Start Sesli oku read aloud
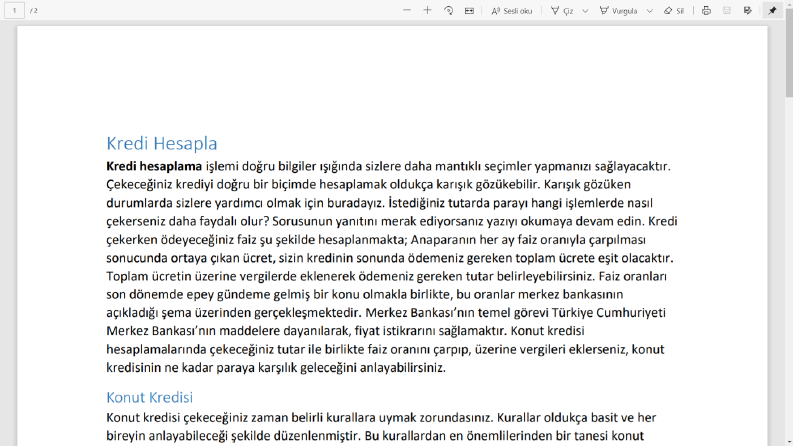This screenshot has width=793, height=446. pyautogui.click(x=512, y=10)
